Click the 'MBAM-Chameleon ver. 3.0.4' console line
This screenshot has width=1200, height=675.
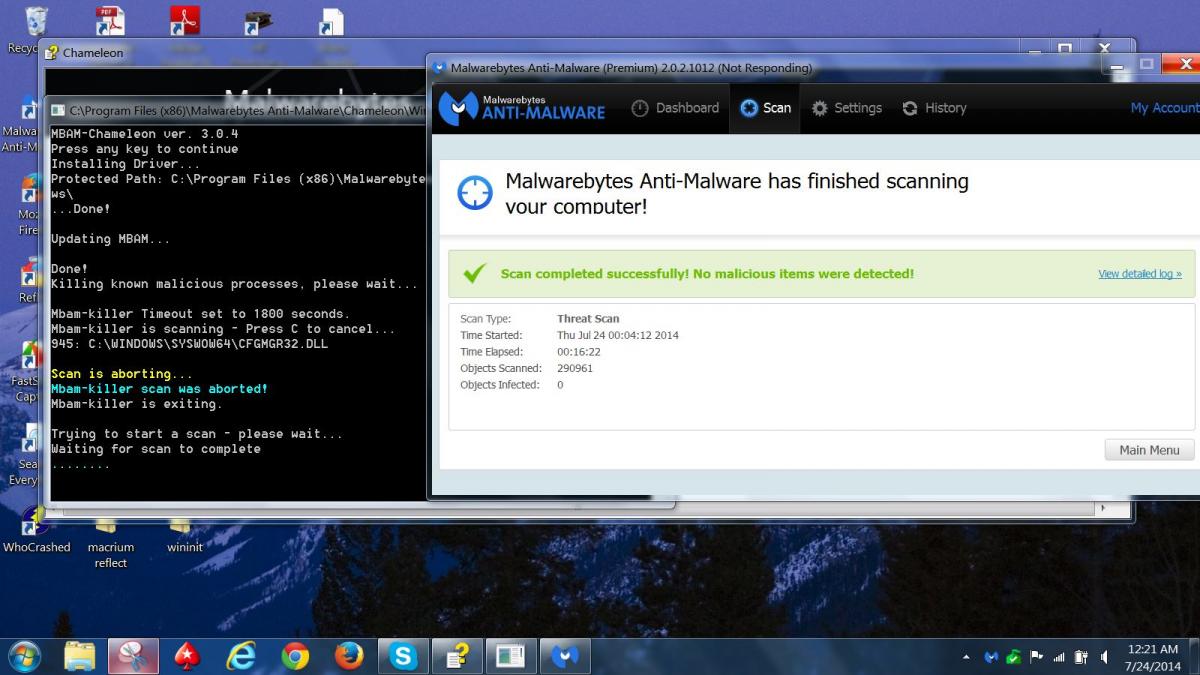click(x=144, y=134)
